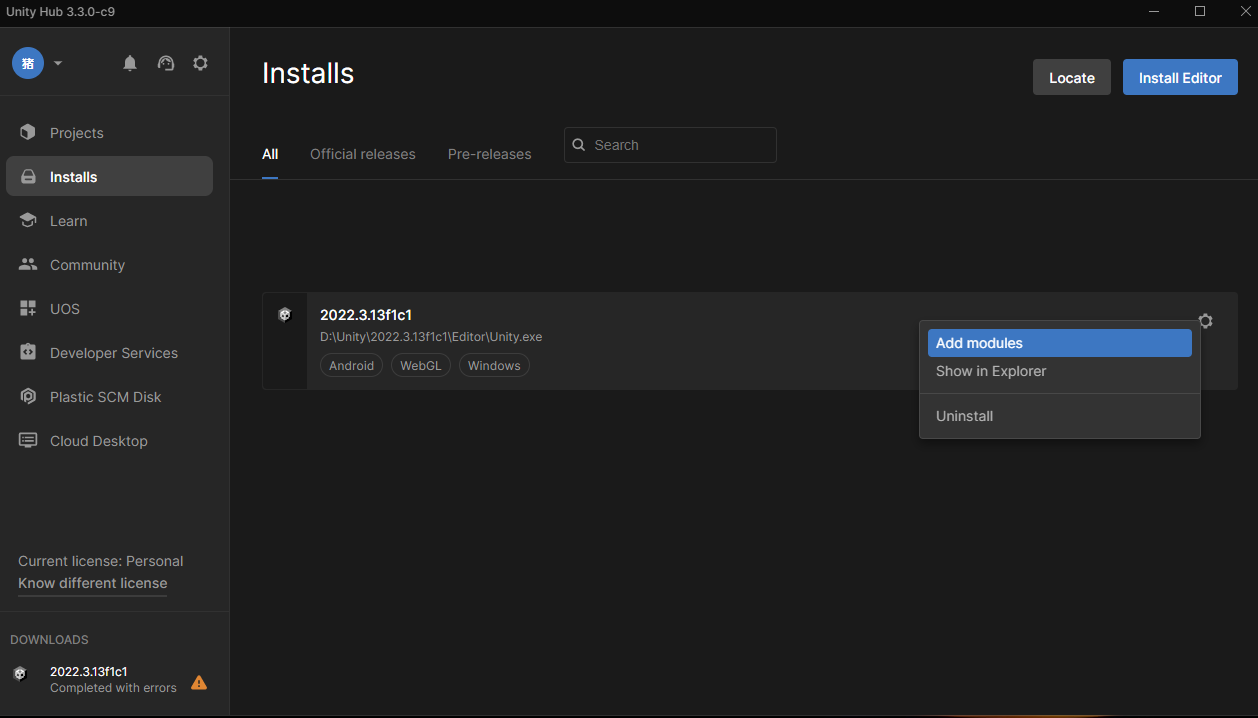Viewport: 1258px width, 718px height.
Task: Click the Install Editor button
Action: pos(1180,77)
